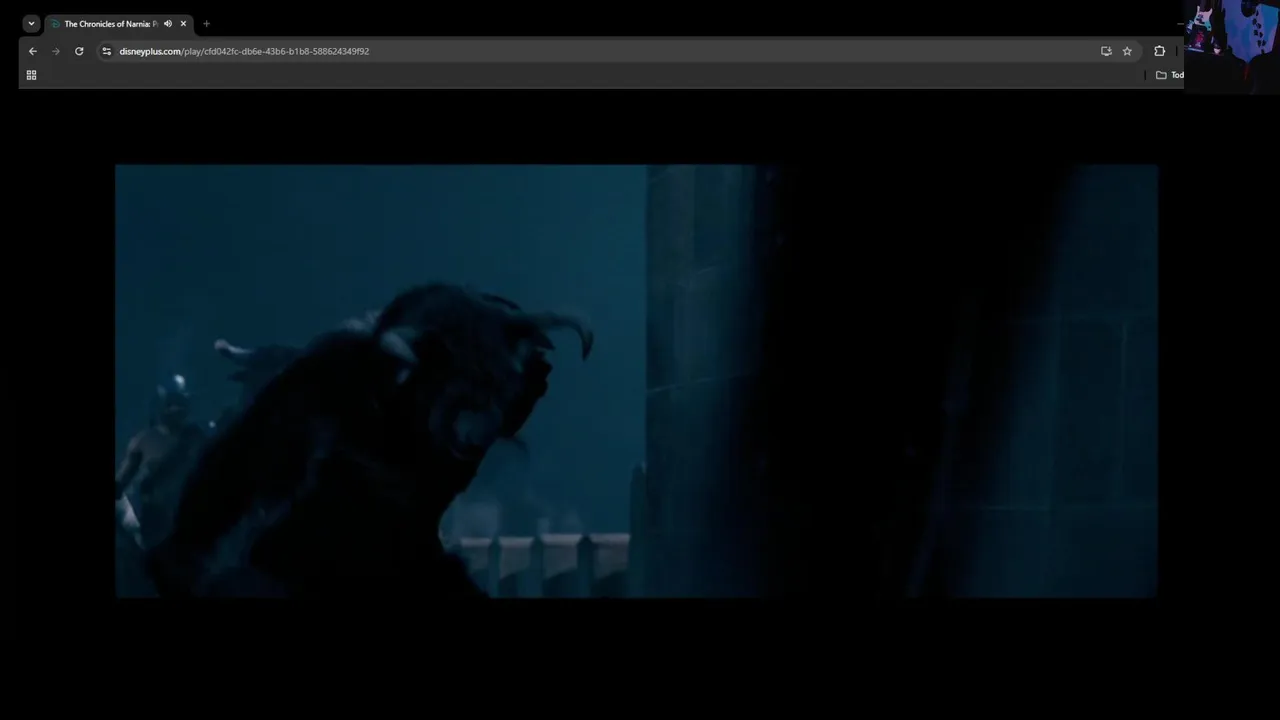Expand the tab search dropdown

pyautogui.click(x=31, y=24)
